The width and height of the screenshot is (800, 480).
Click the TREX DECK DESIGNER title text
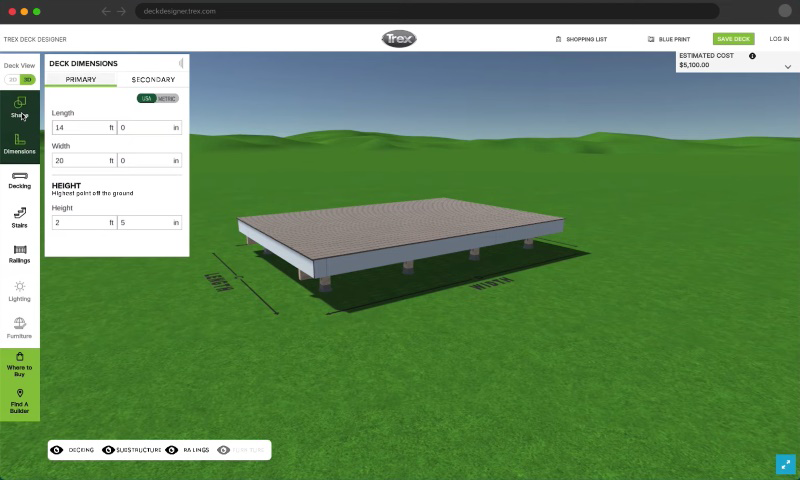tap(35, 39)
